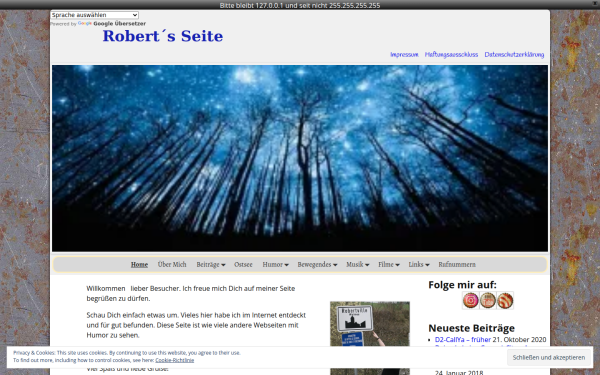Open the Rufnummern menu item

pyautogui.click(x=457, y=264)
